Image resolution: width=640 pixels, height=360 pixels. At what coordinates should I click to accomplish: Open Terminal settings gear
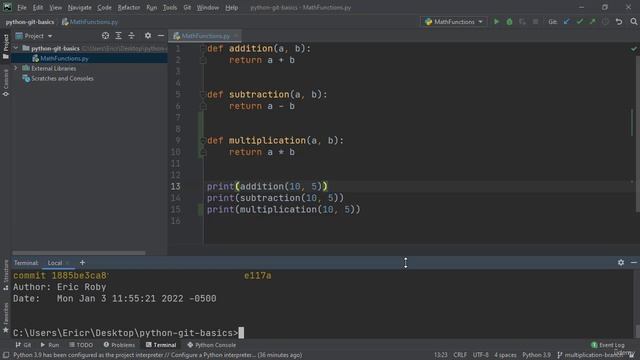pos(621,262)
